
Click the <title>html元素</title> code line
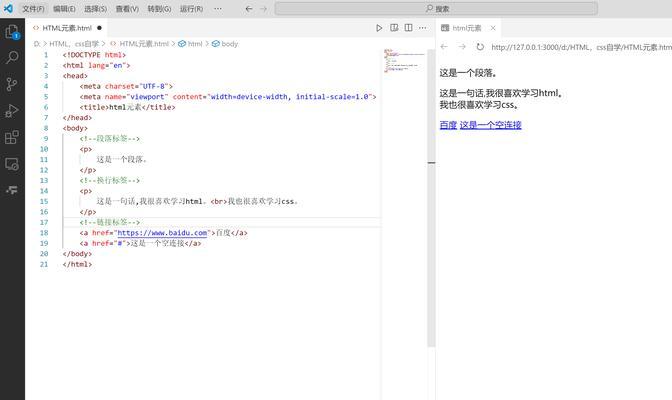click(x=127, y=107)
